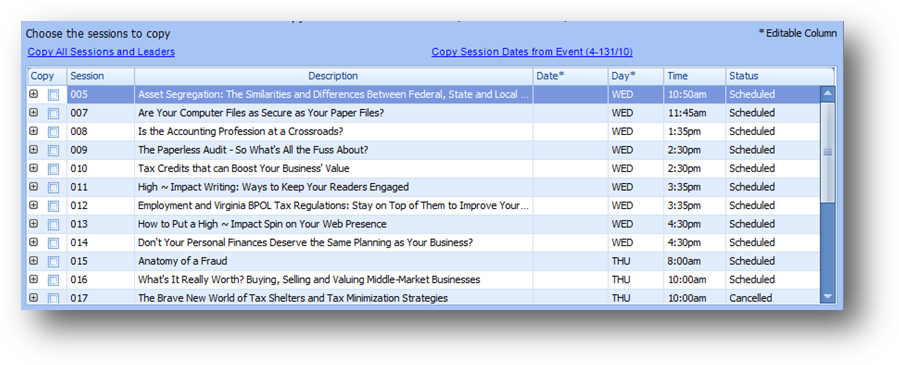The width and height of the screenshot is (899, 365).
Task: Sort by the Description column header
Action: coord(333,76)
